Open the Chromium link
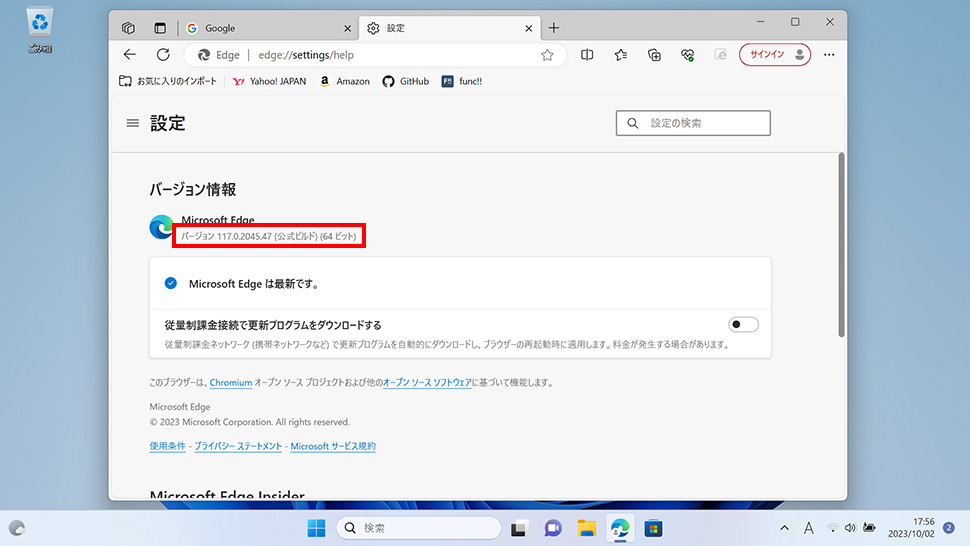 pos(231,383)
